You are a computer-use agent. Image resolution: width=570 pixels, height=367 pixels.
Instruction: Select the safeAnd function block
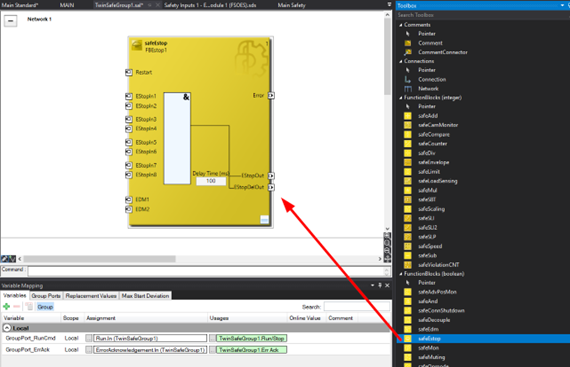coord(428,301)
